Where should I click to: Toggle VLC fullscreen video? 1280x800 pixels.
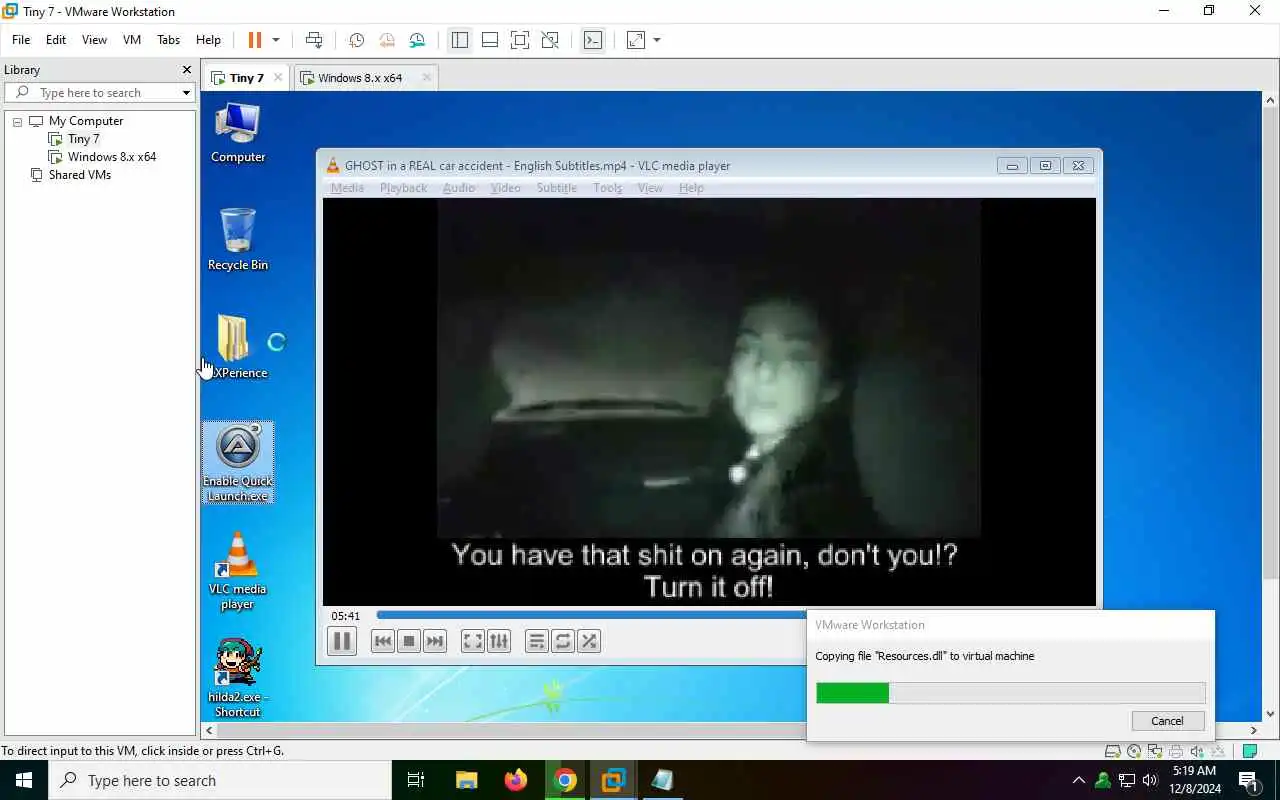pyautogui.click(x=473, y=641)
